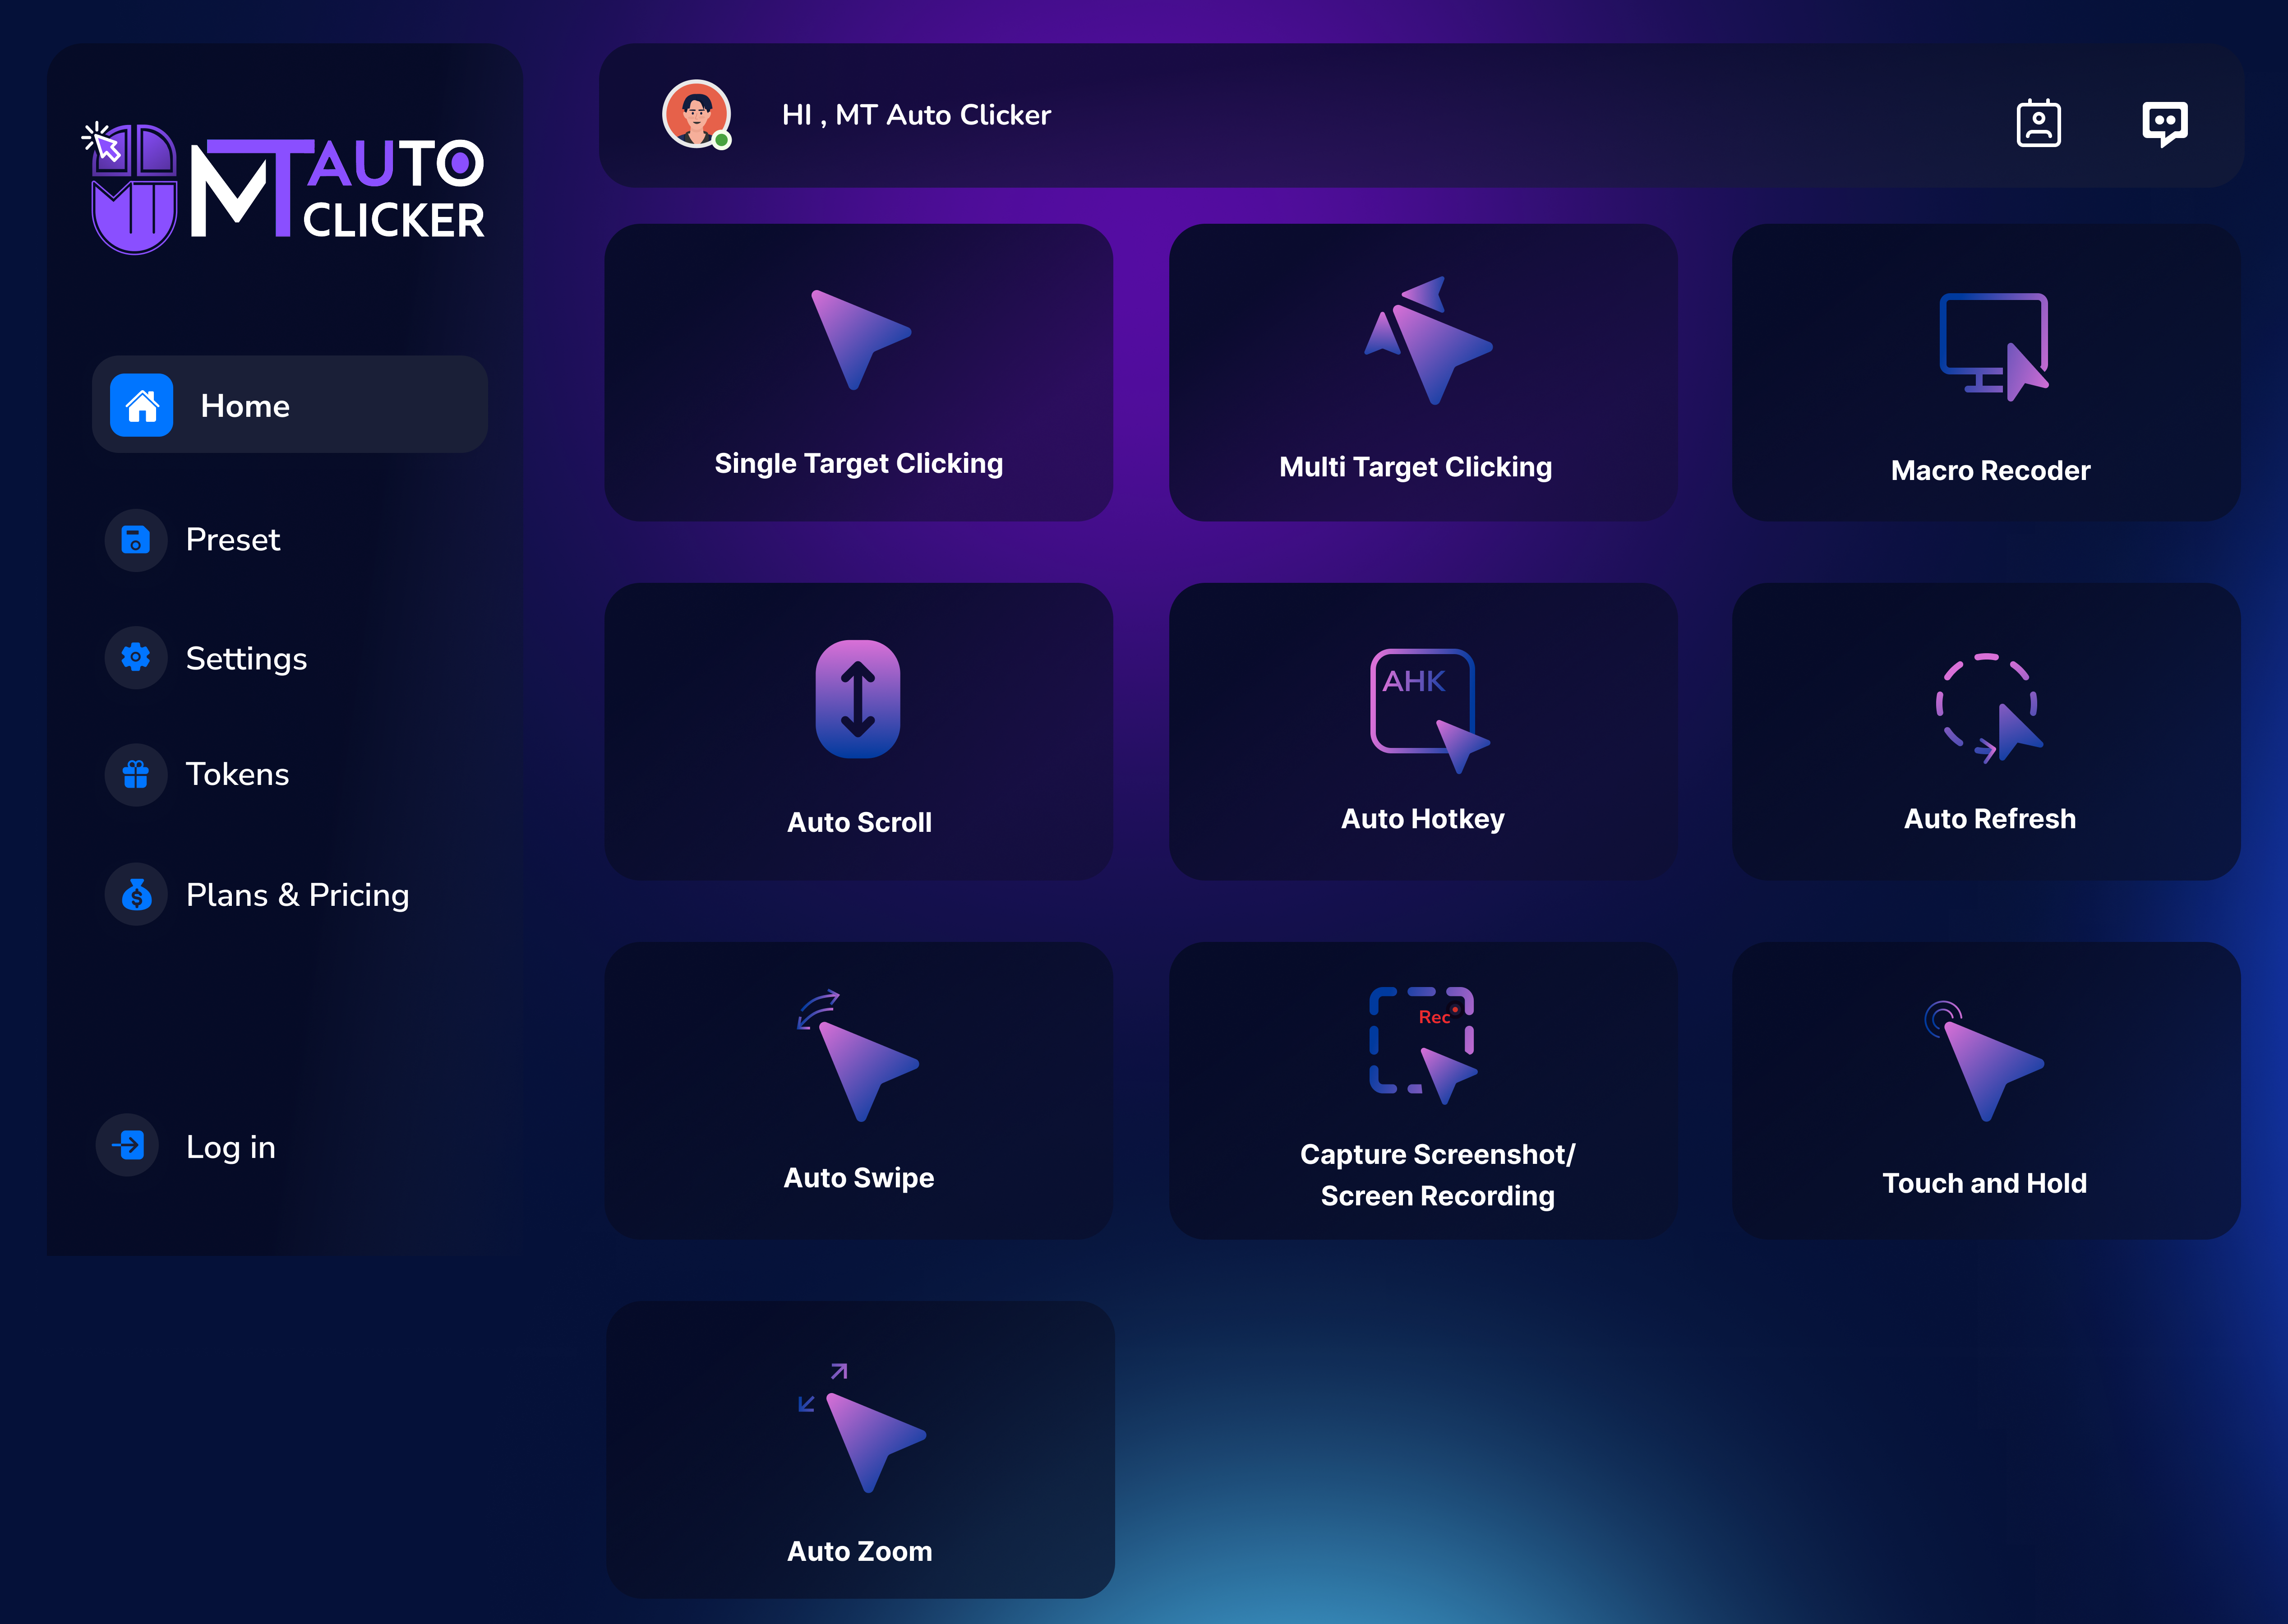
Task: Launch Capture Screenshot/Screen Recording
Action: 1422,1090
